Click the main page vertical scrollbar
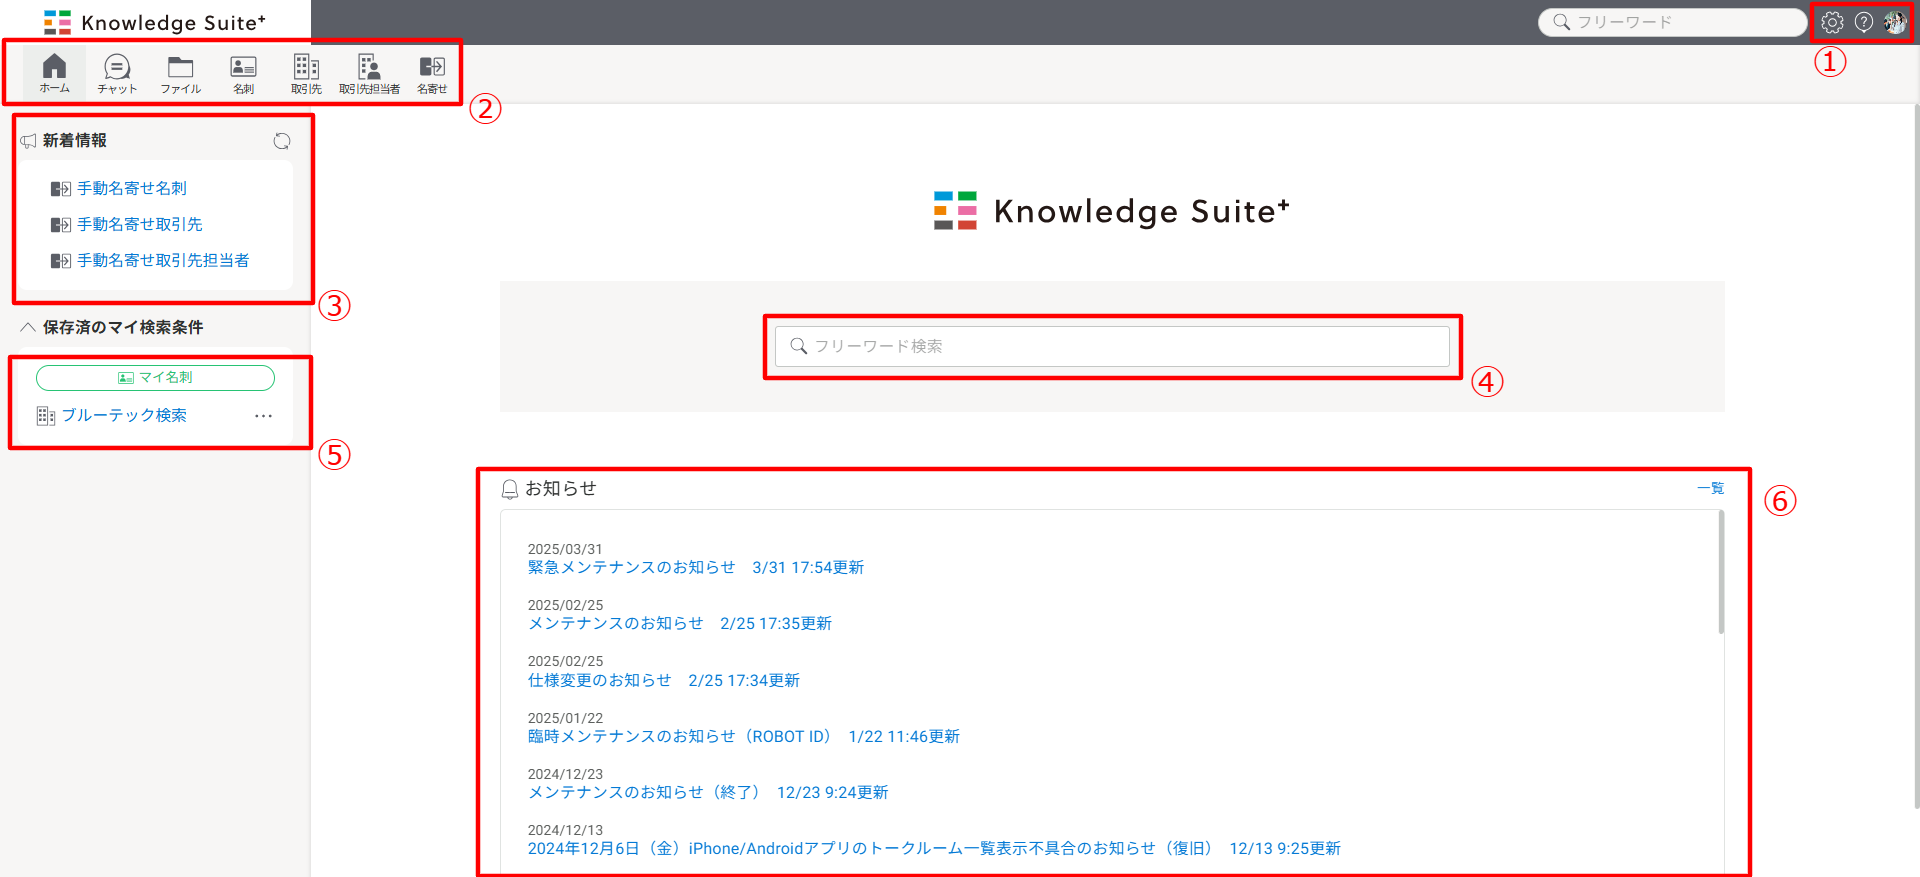 [x=1916, y=456]
